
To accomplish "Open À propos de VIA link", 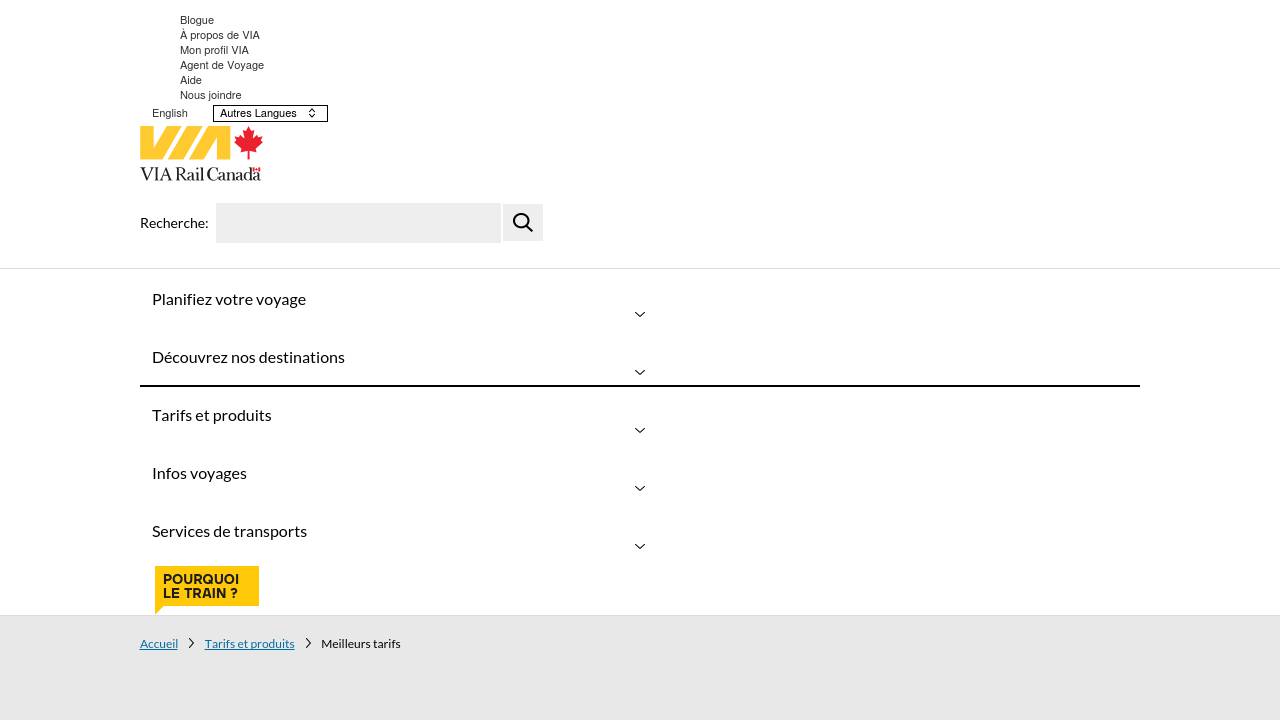I will [220, 35].
